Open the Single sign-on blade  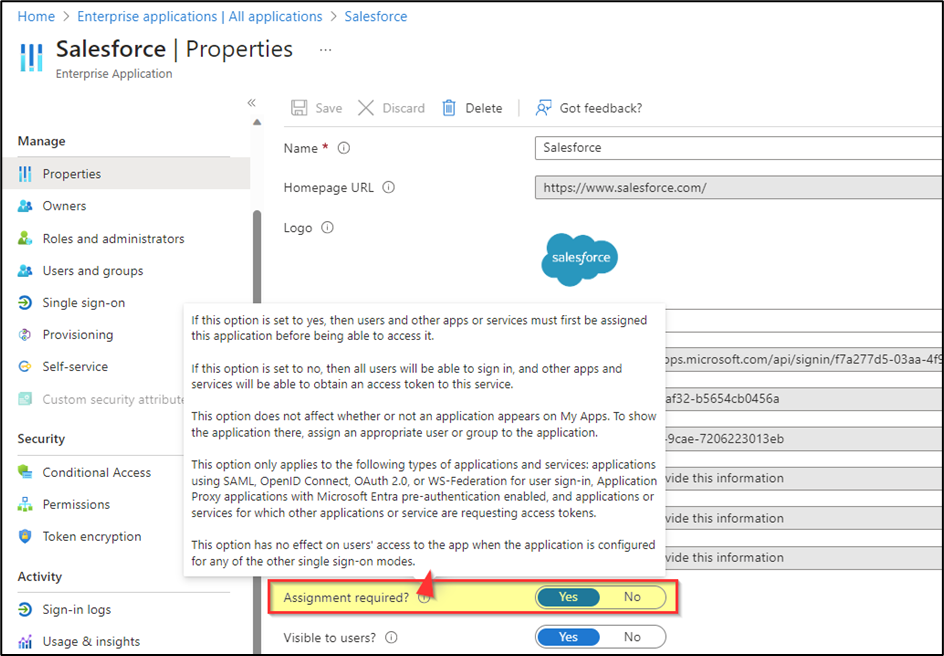click(x=86, y=302)
